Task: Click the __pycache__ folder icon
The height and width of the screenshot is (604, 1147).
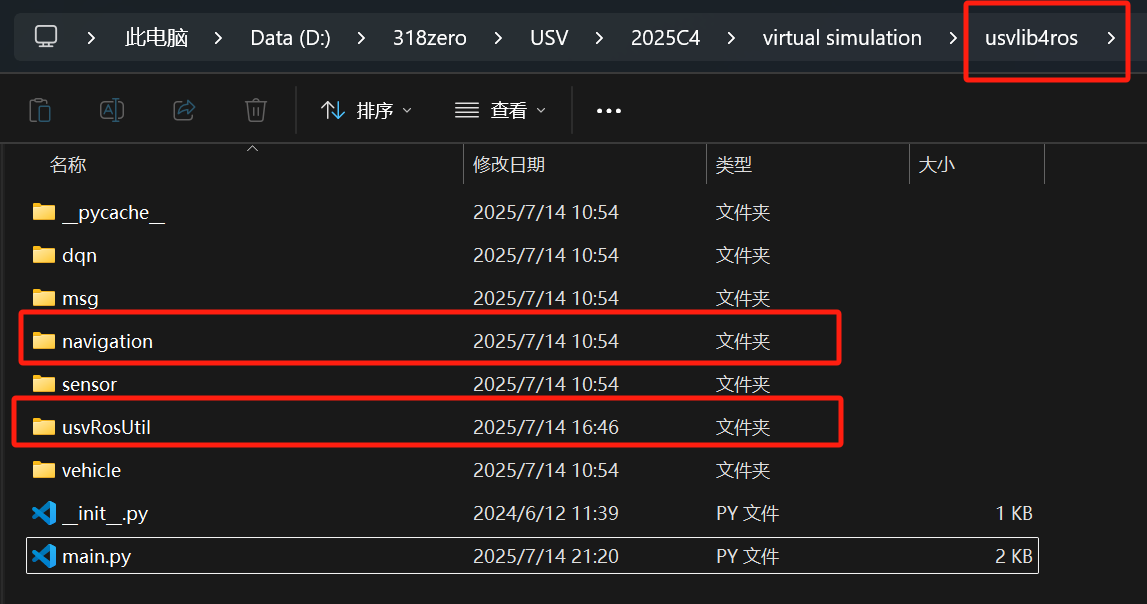Action: (x=44, y=212)
